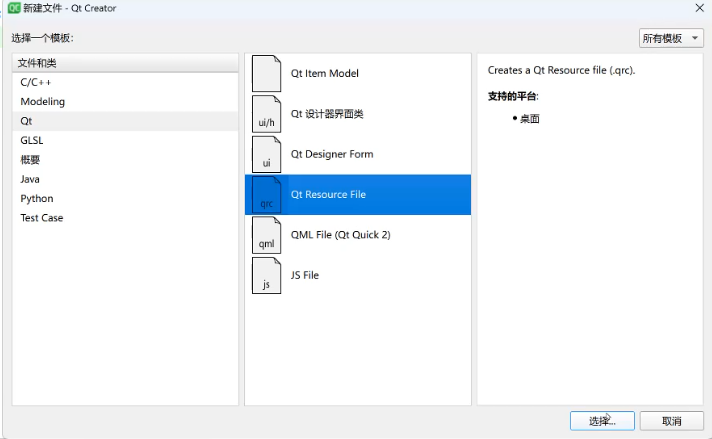Click the Qt Item Model file icon
712x439 pixels.
[267, 74]
